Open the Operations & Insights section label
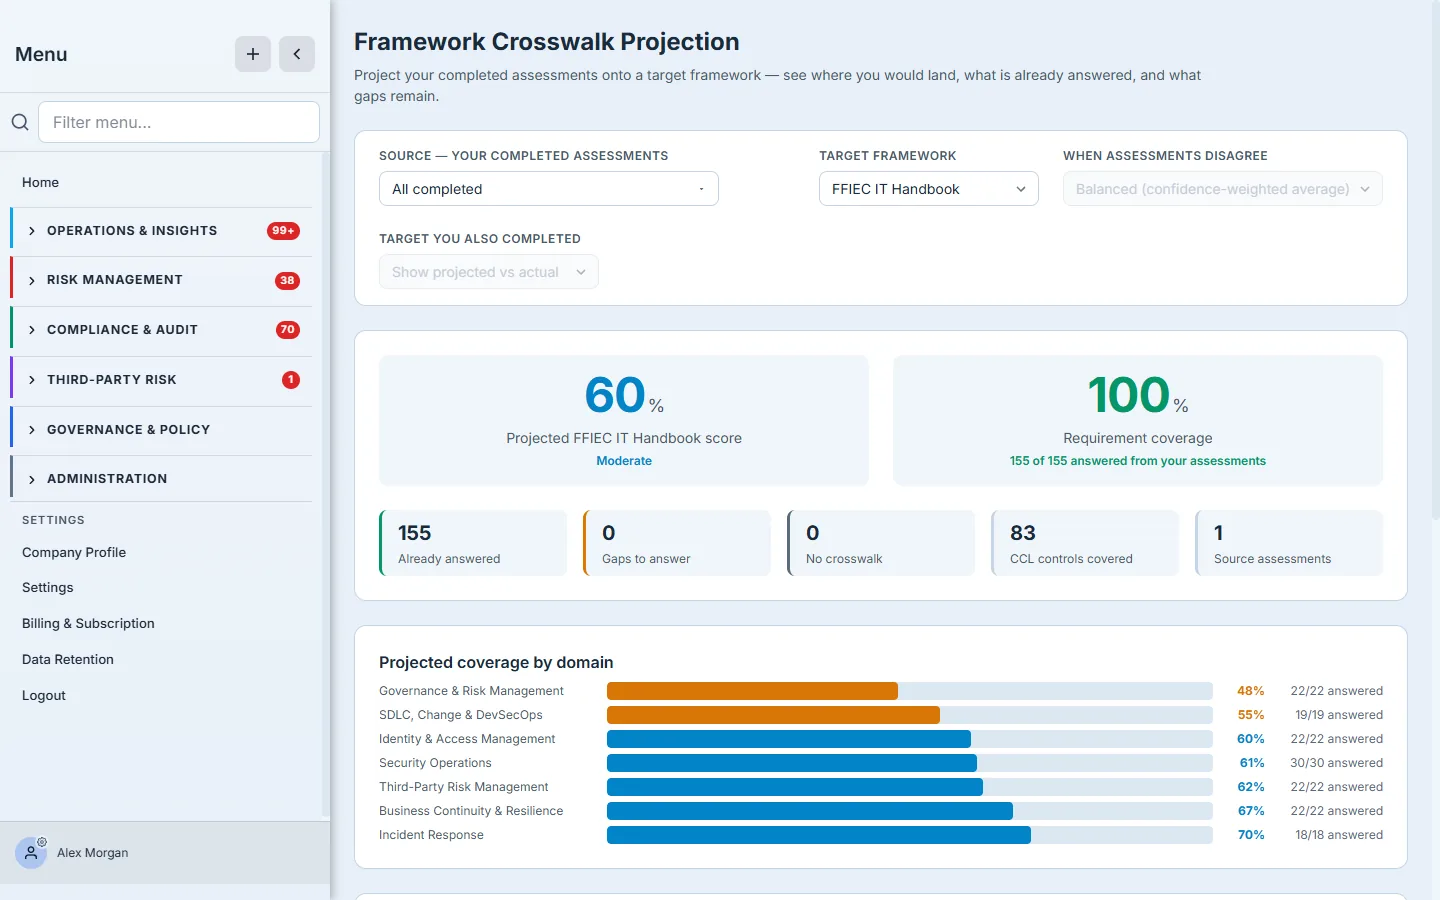 (x=132, y=231)
